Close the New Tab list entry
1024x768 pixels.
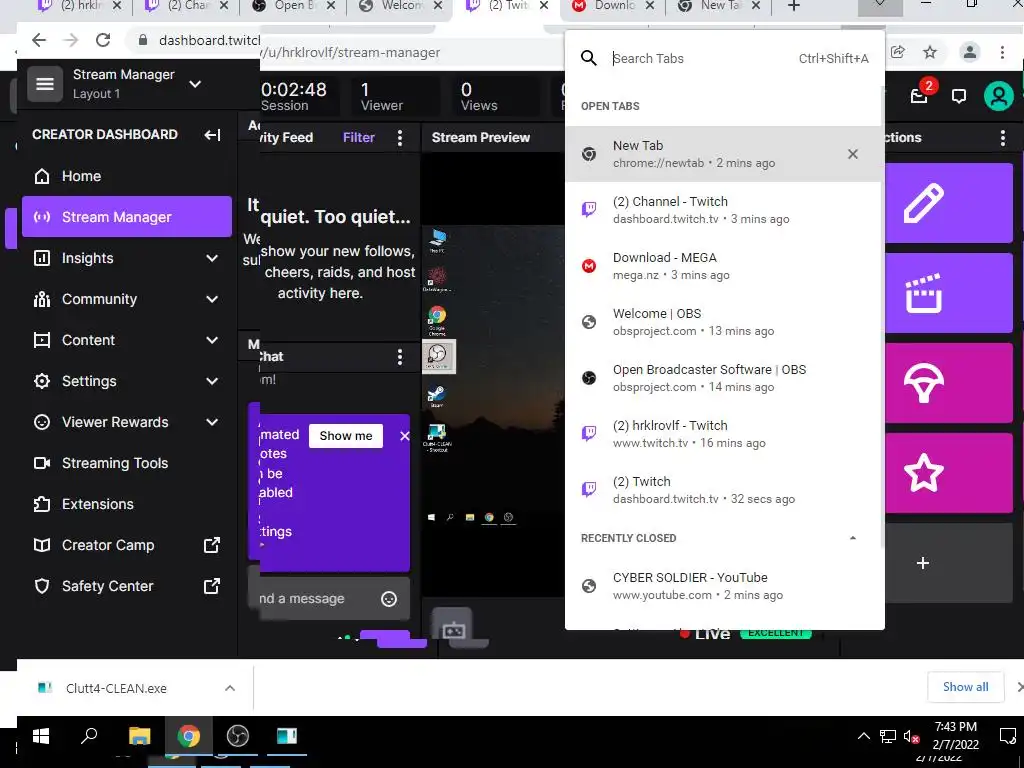(853, 154)
